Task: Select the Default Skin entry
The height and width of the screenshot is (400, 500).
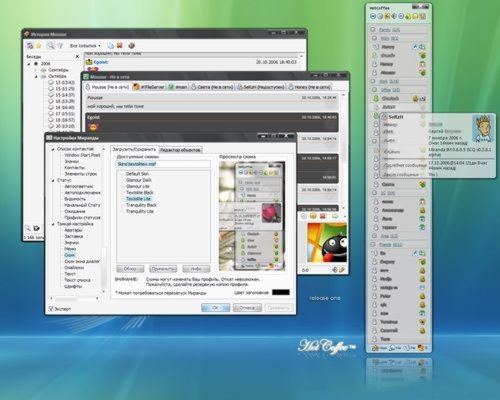Action: click(x=137, y=174)
